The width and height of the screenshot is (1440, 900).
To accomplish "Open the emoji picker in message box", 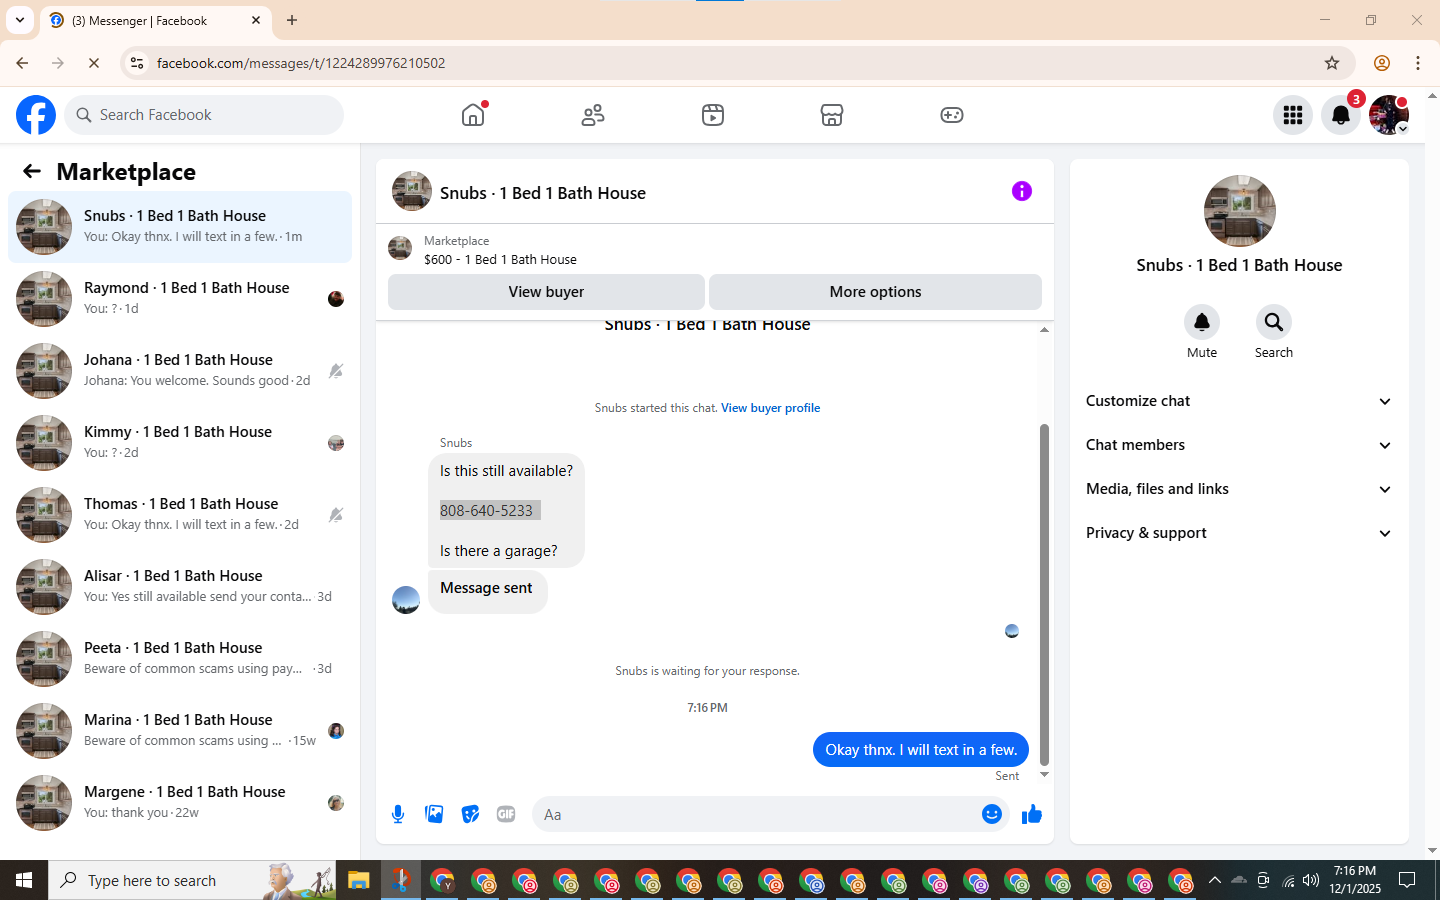I will [991, 814].
